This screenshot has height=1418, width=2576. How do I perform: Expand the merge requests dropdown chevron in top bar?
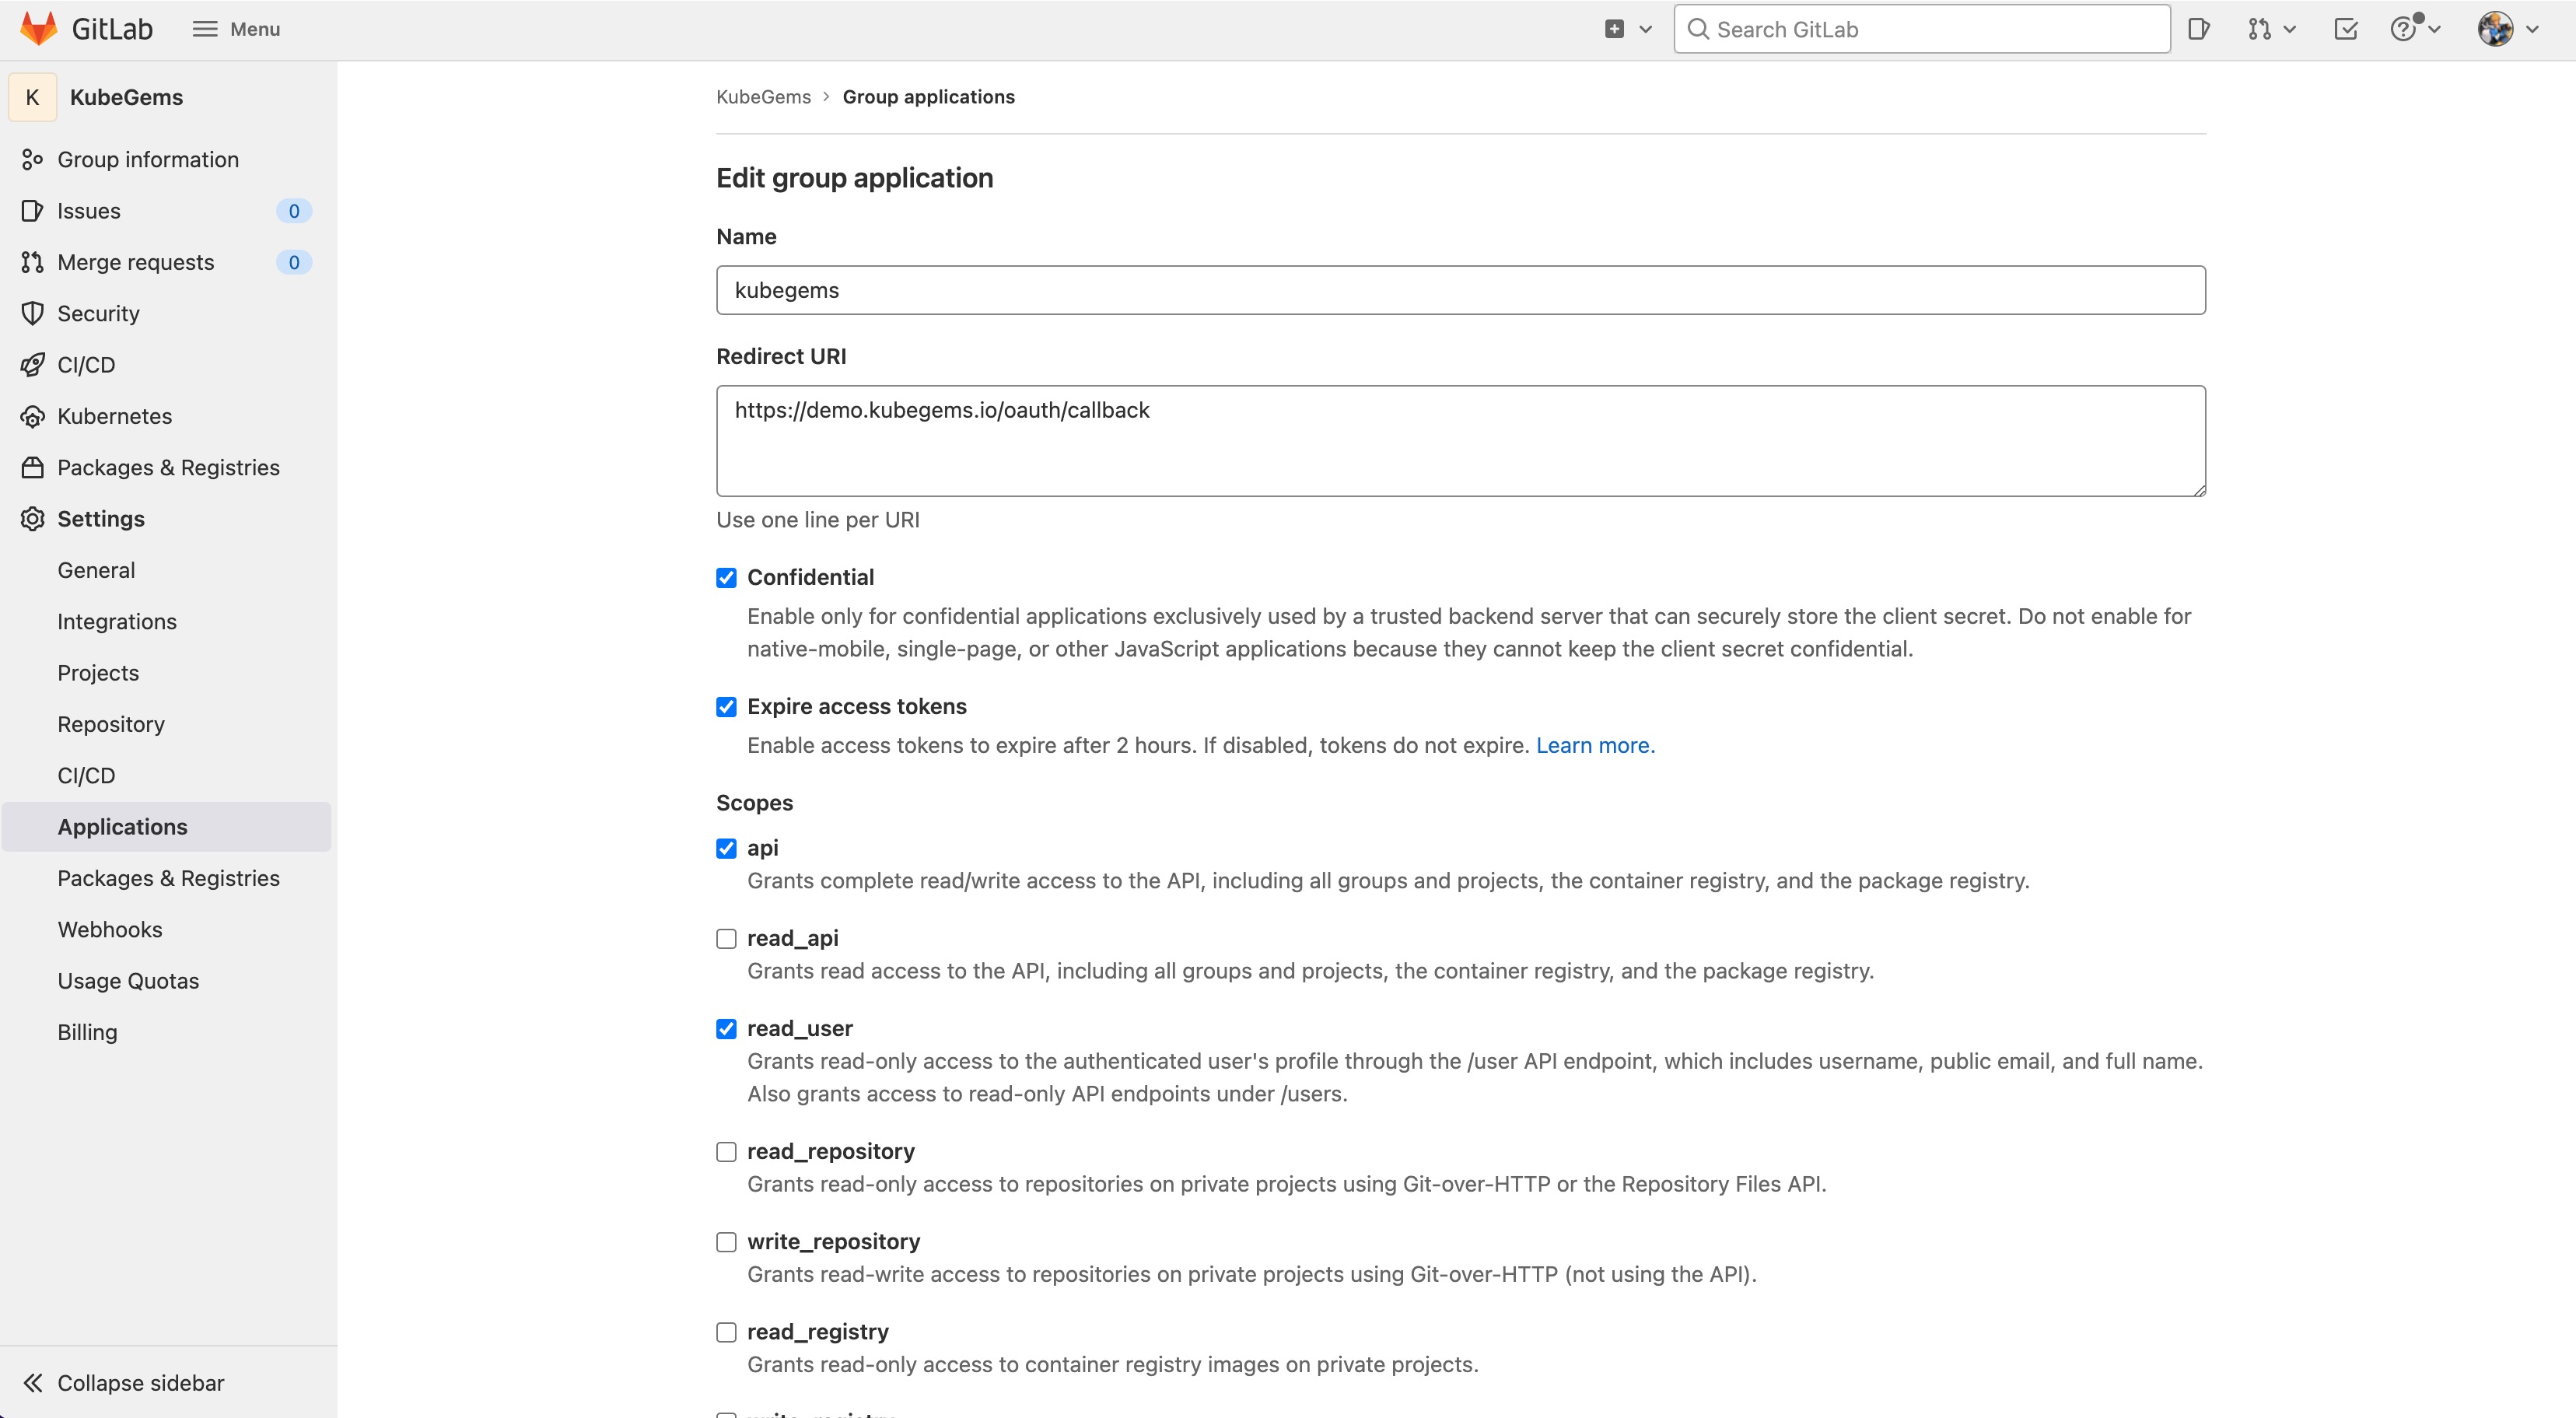coord(2289,29)
